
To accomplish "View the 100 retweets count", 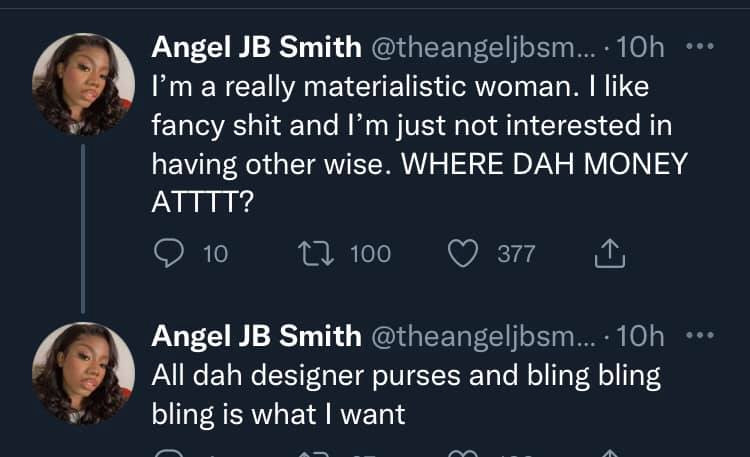I will click(370, 254).
